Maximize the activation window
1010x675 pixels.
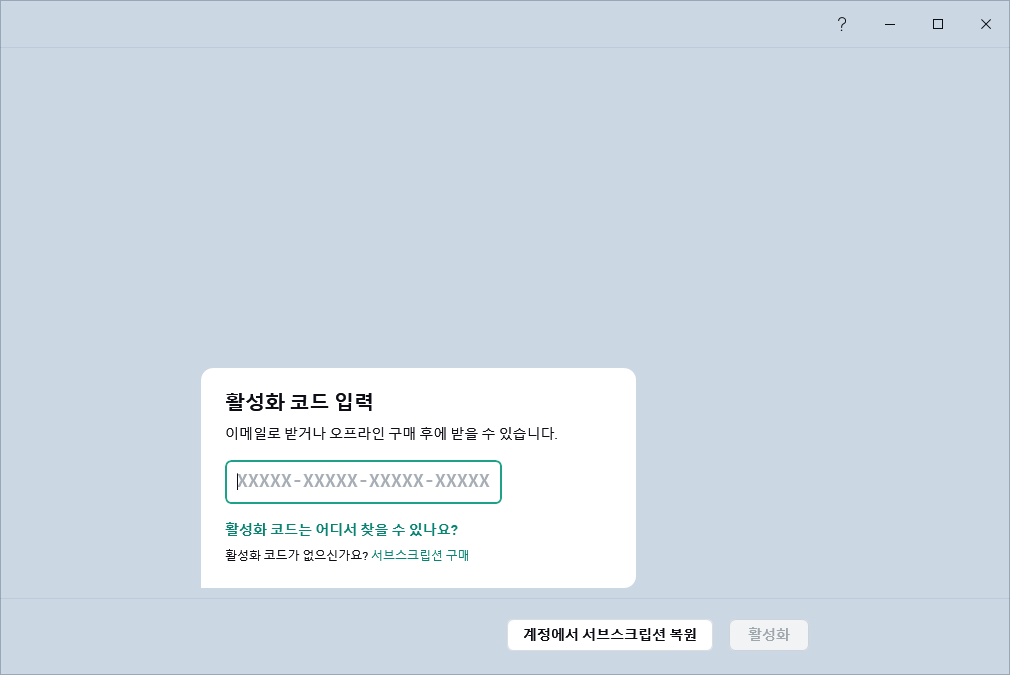[x=938, y=24]
